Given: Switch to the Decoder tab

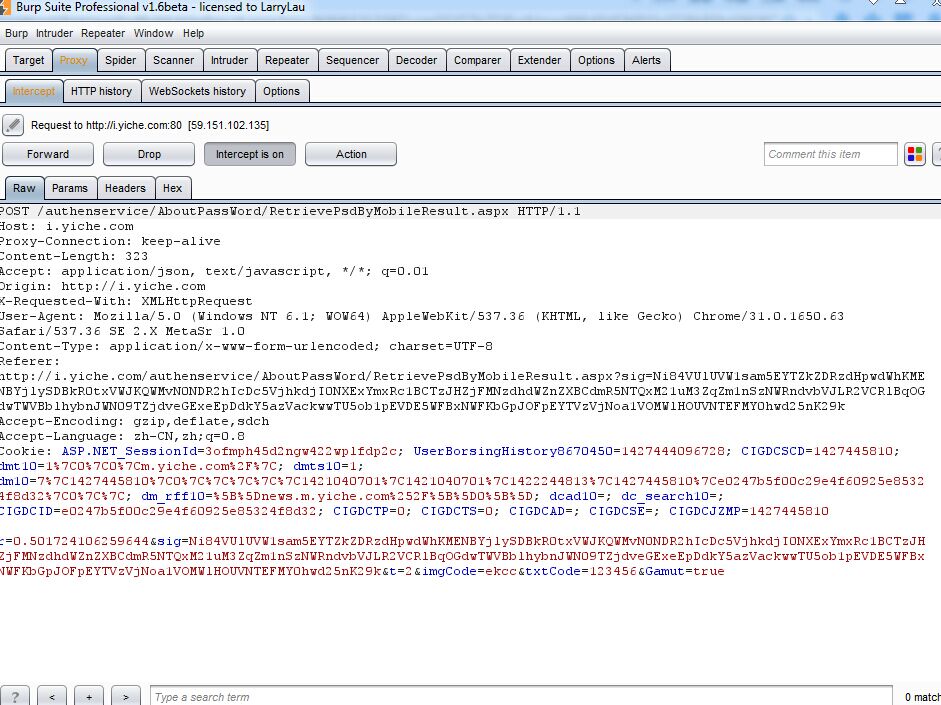Looking at the screenshot, I should point(416,60).
